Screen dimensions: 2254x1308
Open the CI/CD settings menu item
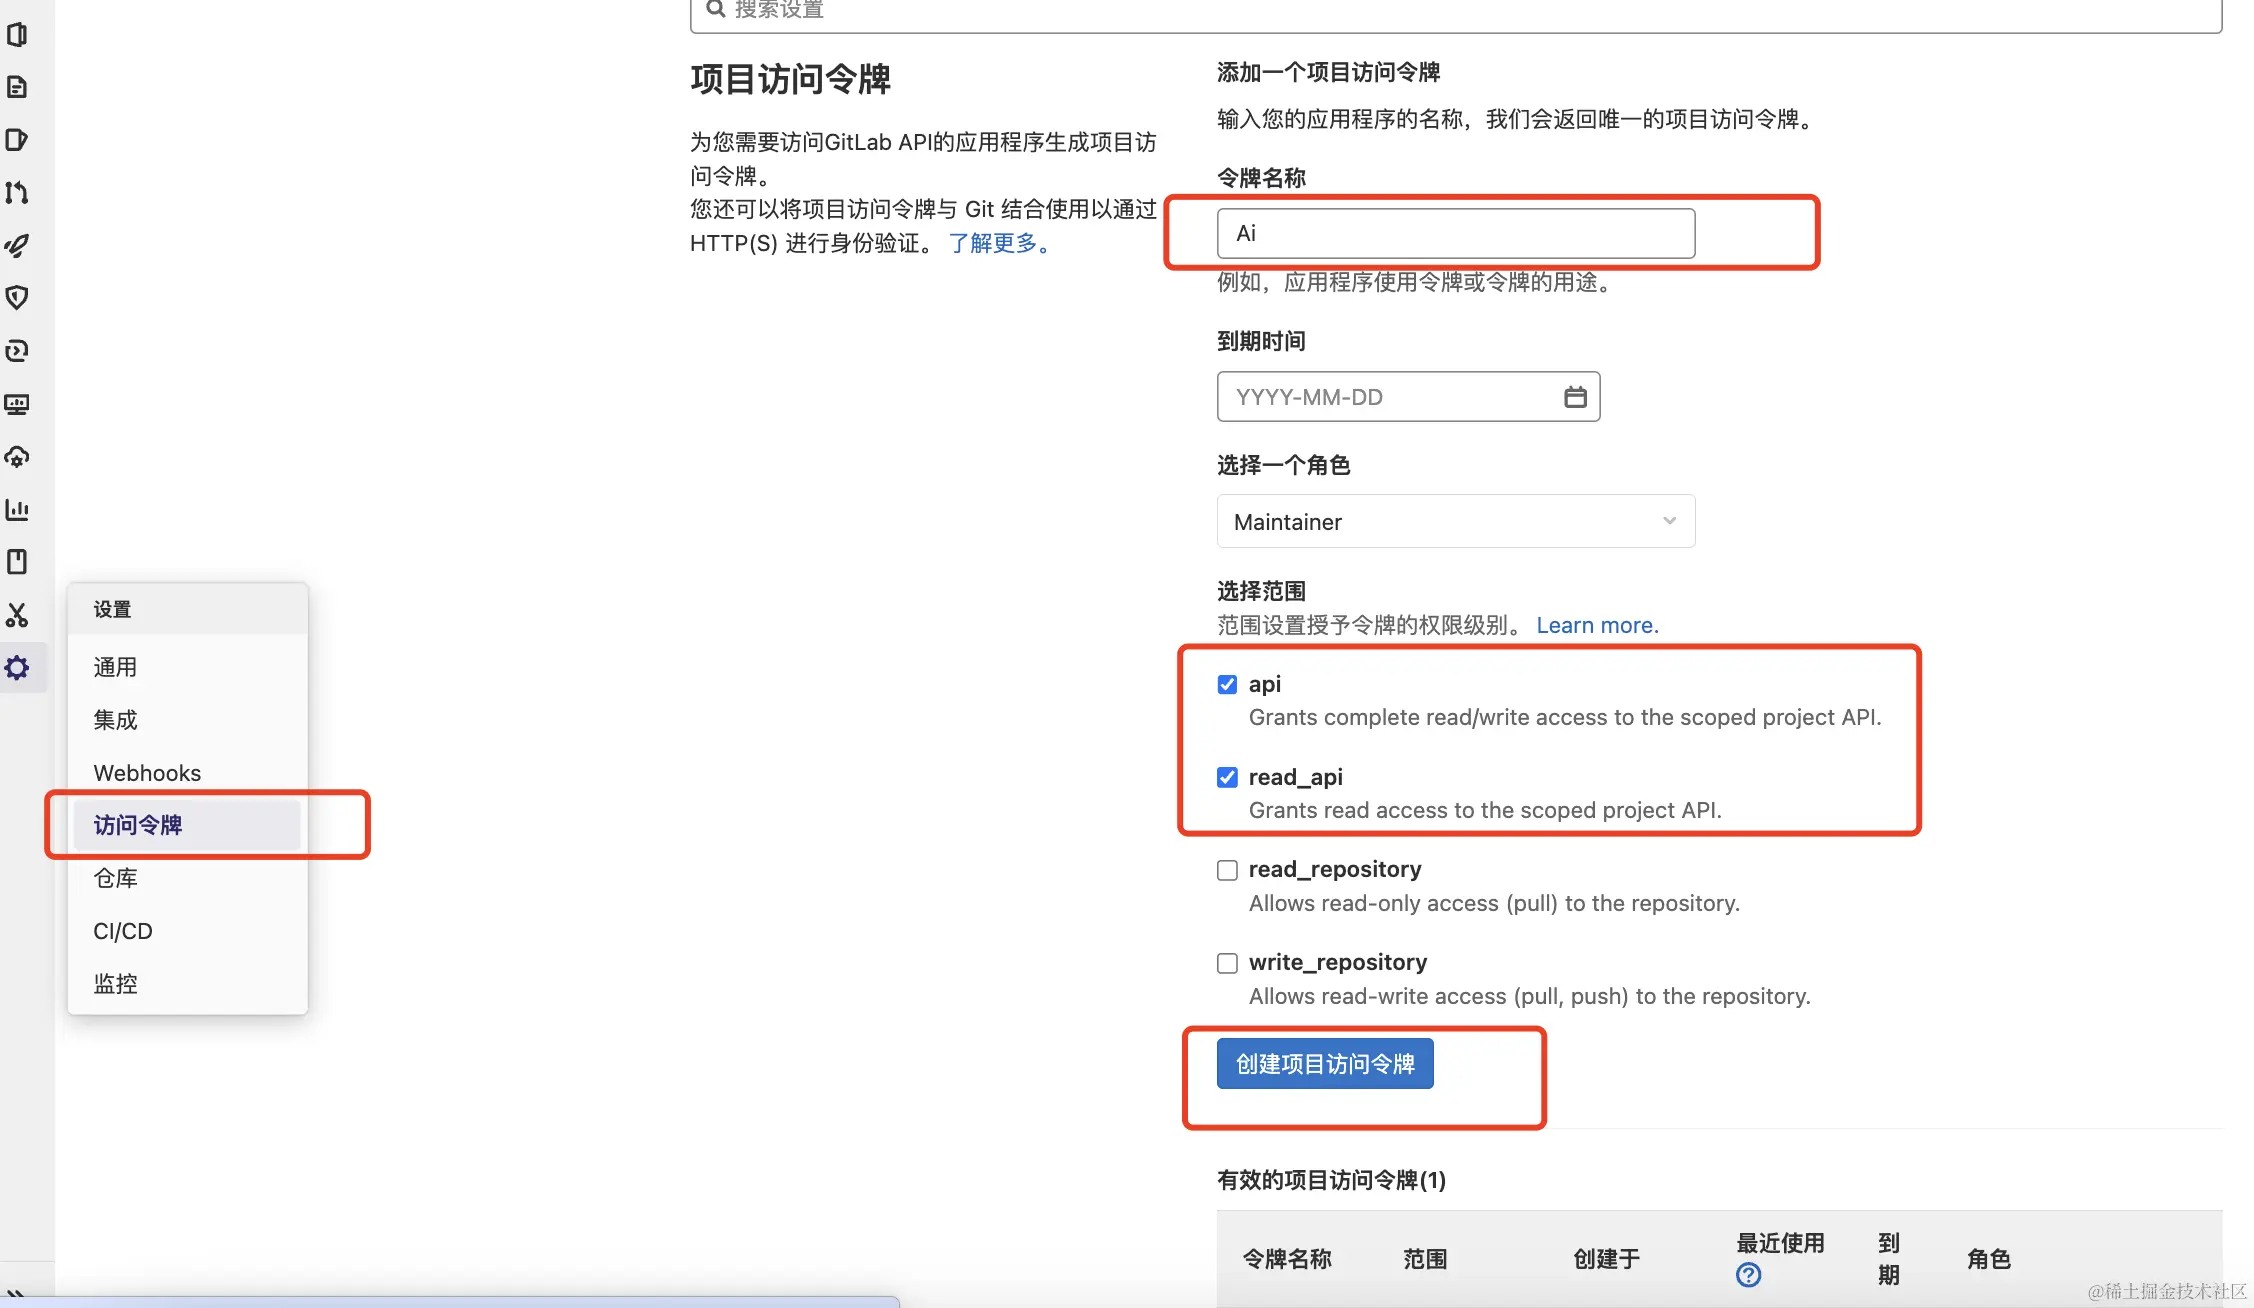(122, 930)
